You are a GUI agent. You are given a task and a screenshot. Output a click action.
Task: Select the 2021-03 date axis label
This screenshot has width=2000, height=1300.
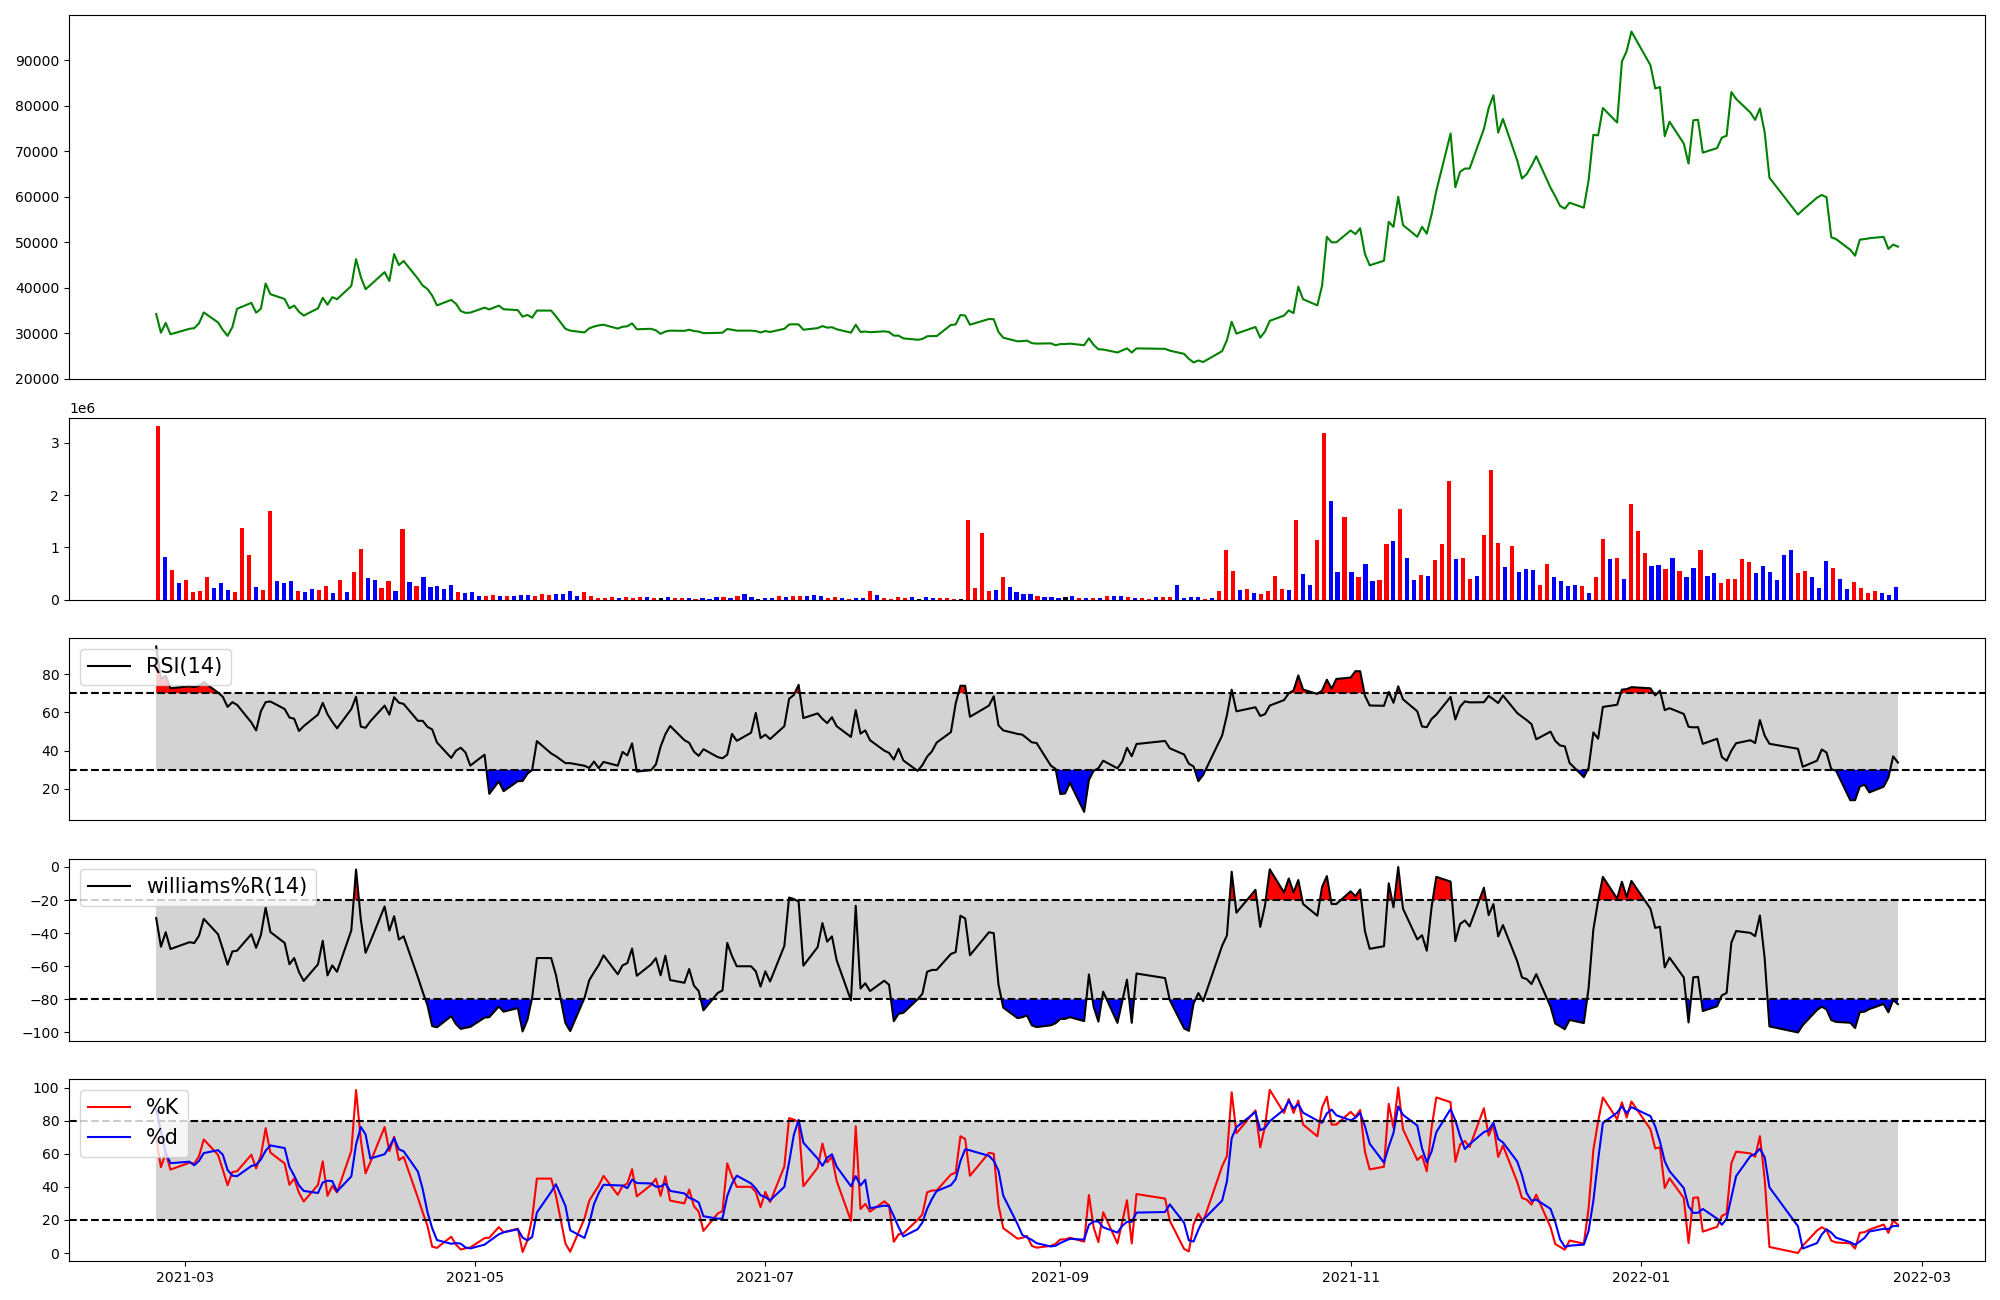(185, 1276)
